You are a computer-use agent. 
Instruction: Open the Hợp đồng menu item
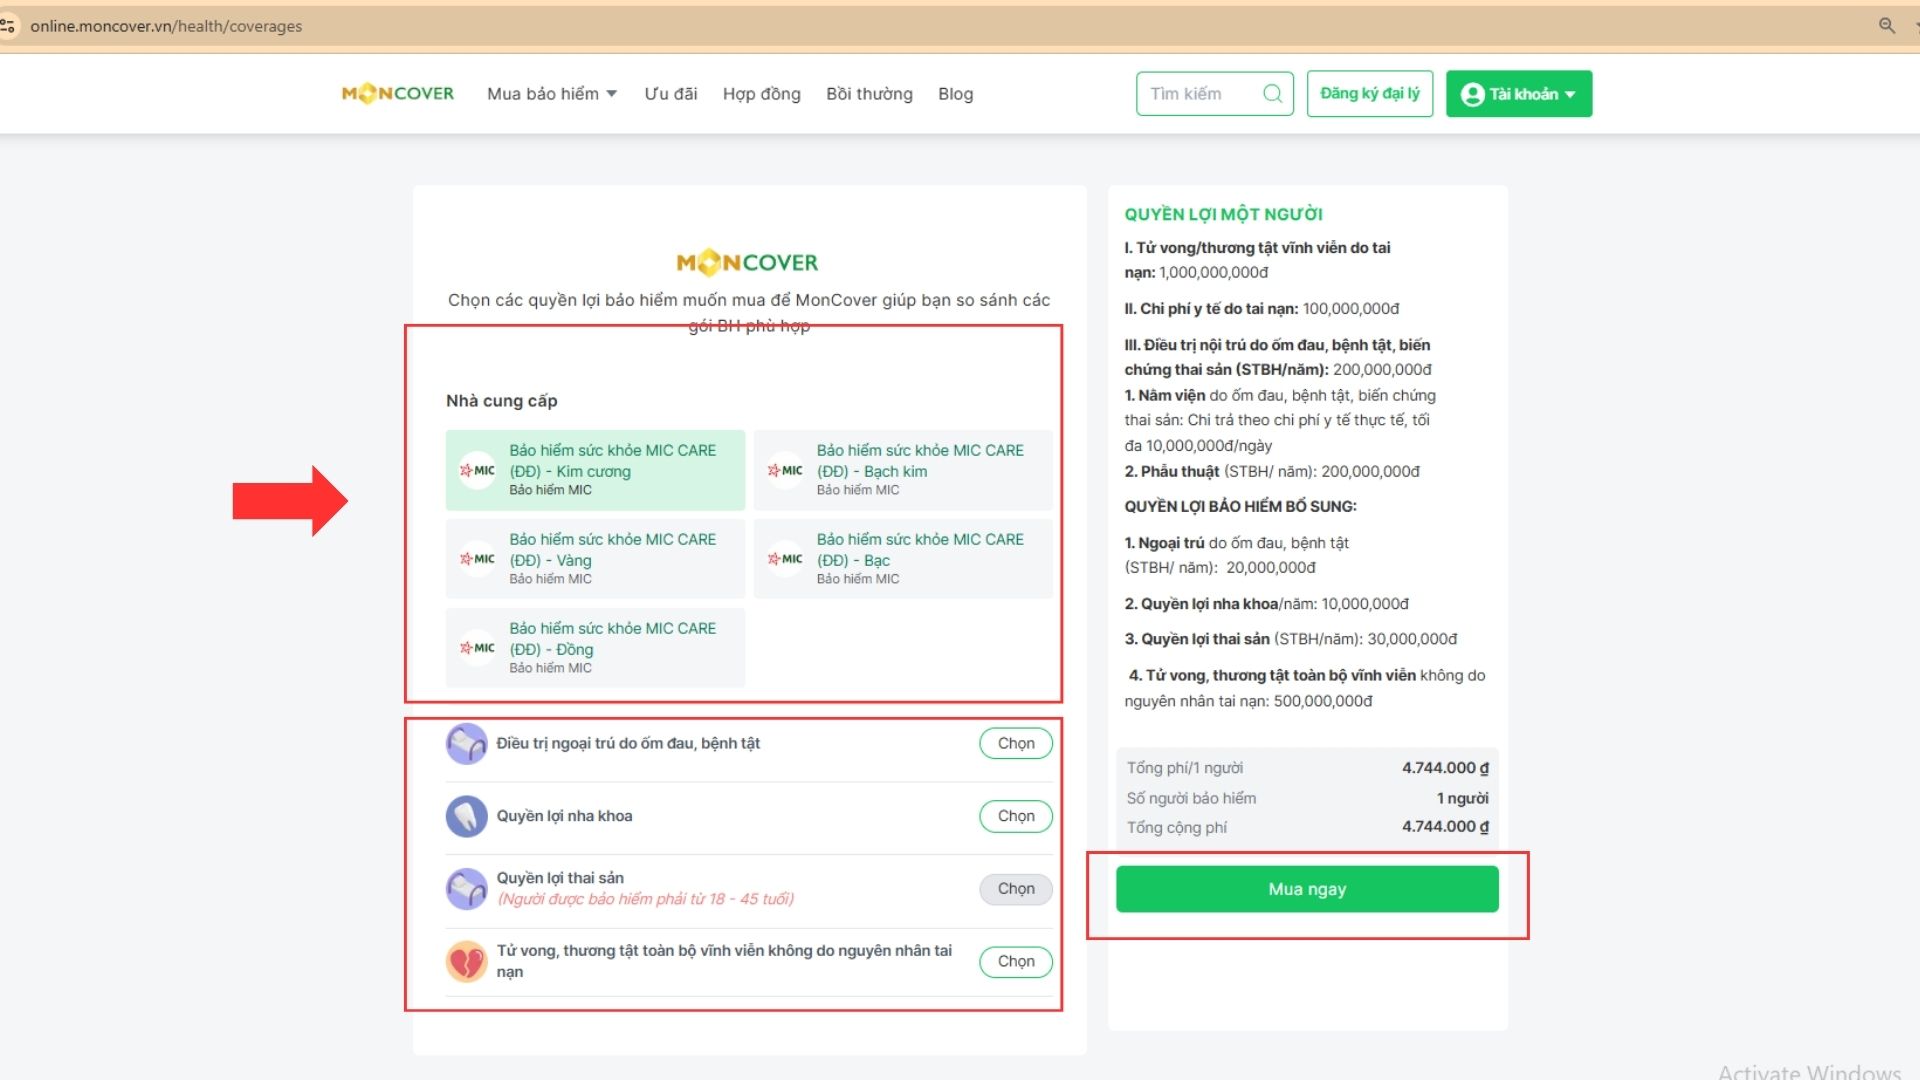(761, 94)
